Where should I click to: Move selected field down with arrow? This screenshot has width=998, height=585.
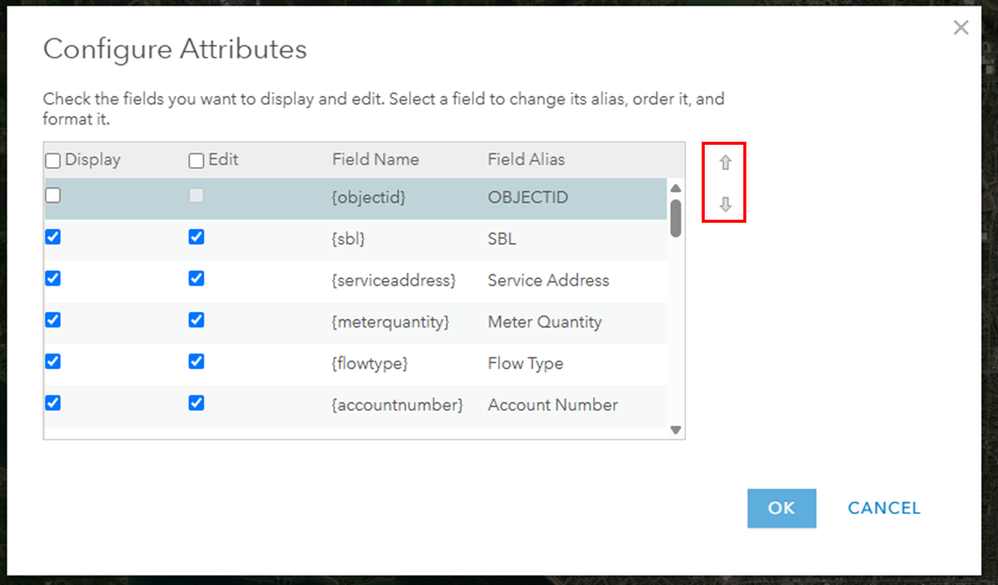click(726, 205)
